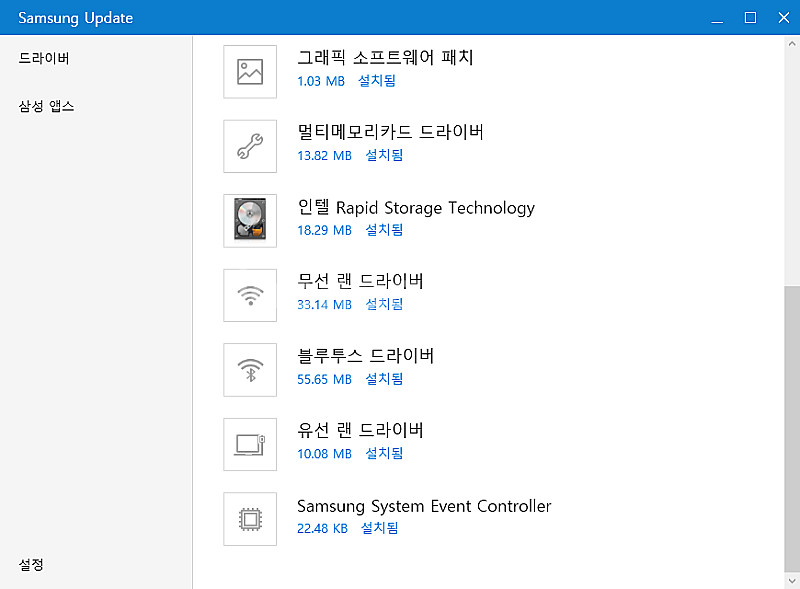Click the wireless LAN driver Wi-Fi icon
Viewport: 800px width, 589px height.
tap(250, 296)
